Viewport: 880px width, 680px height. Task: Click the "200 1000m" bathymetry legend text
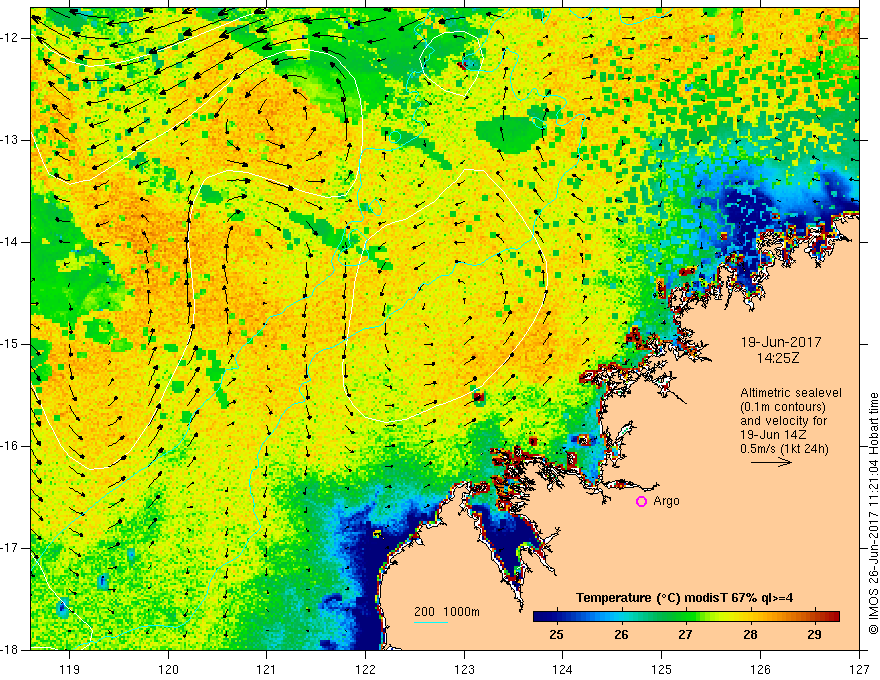pyautogui.click(x=447, y=612)
